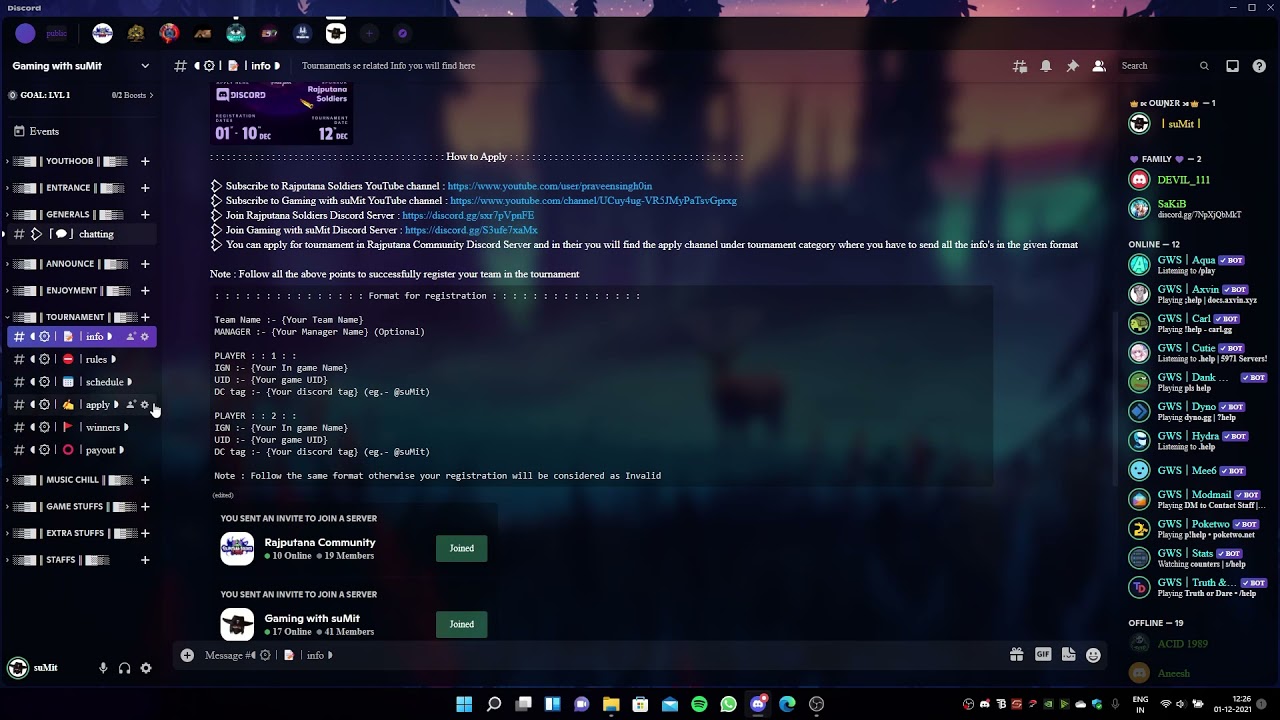Select the winners channel
The width and height of the screenshot is (1280, 720).
(x=81, y=427)
